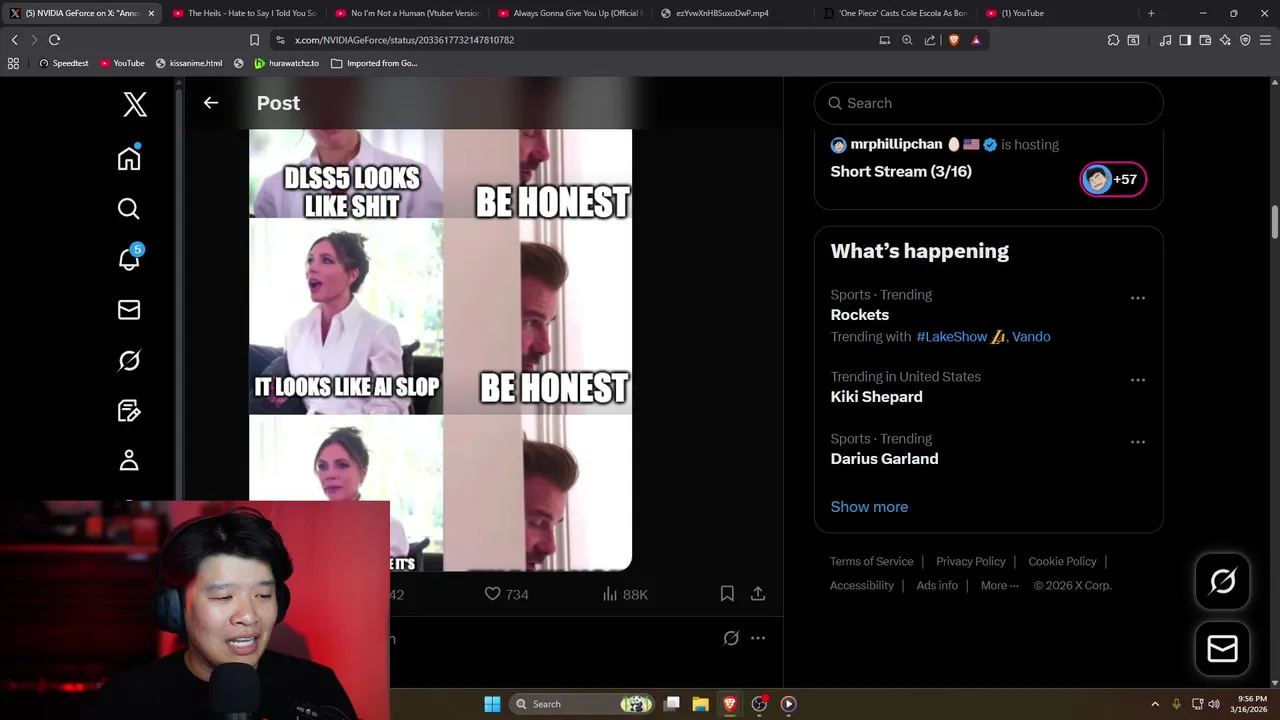The image size is (1280, 720).
Task: Switch to Always Gonna Give You Up tab
Action: coord(570,13)
